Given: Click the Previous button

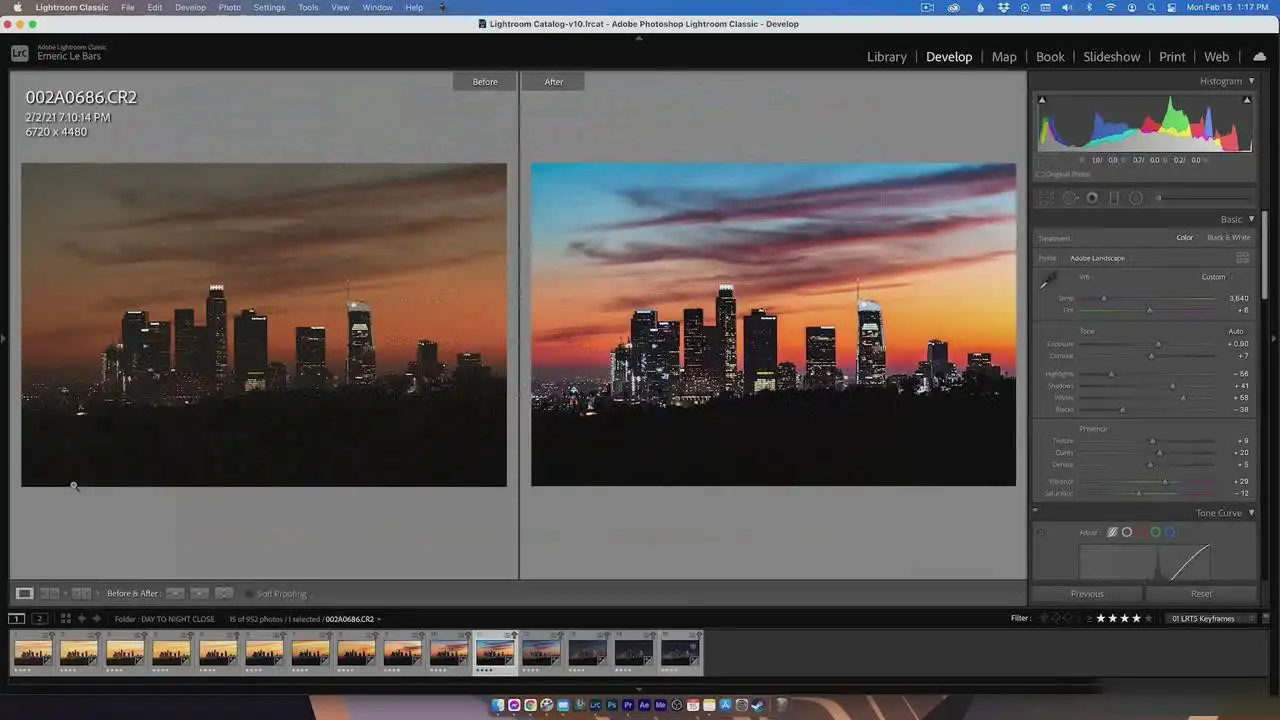Looking at the screenshot, I should tap(1087, 594).
